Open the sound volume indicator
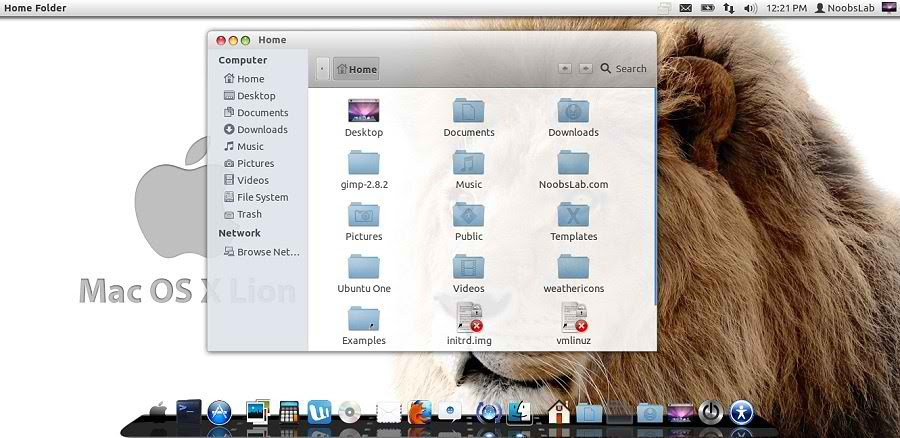 pos(750,8)
